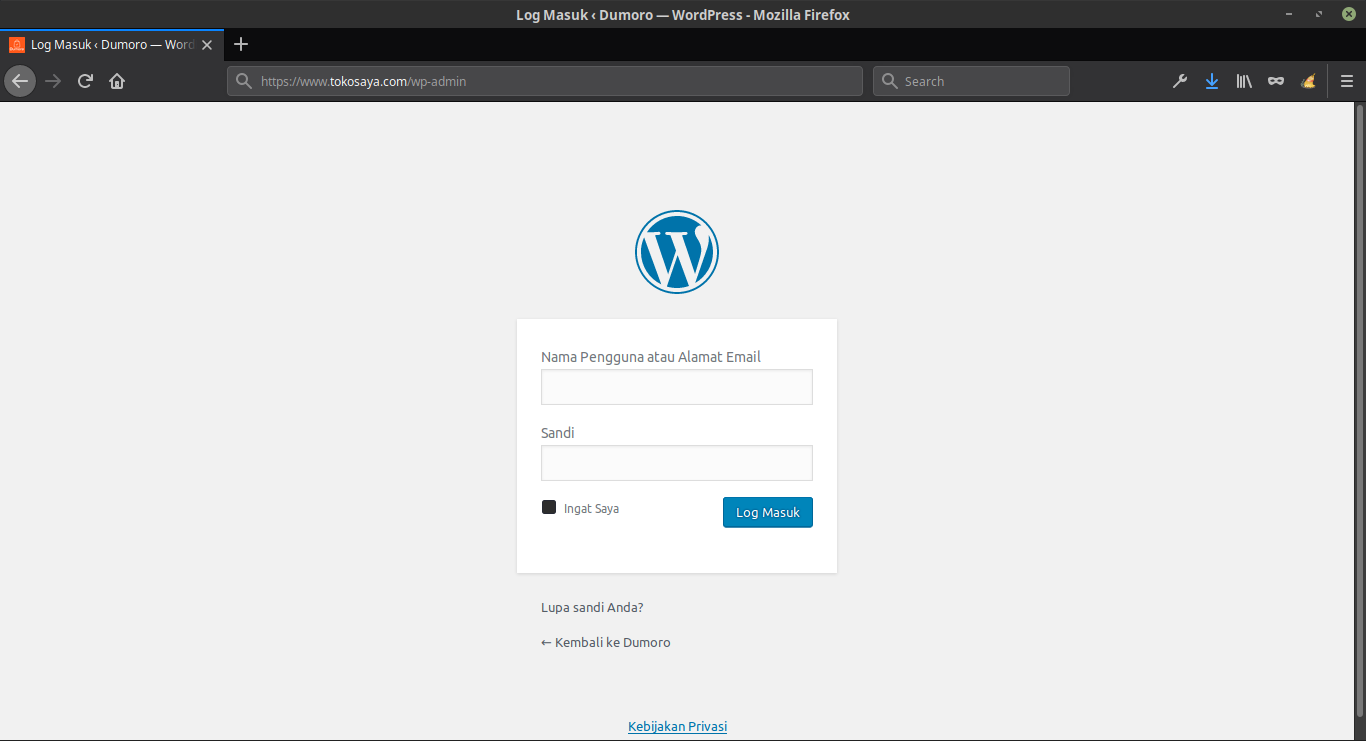Go back using the back arrow button
1366x741 pixels.
pos(20,81)
